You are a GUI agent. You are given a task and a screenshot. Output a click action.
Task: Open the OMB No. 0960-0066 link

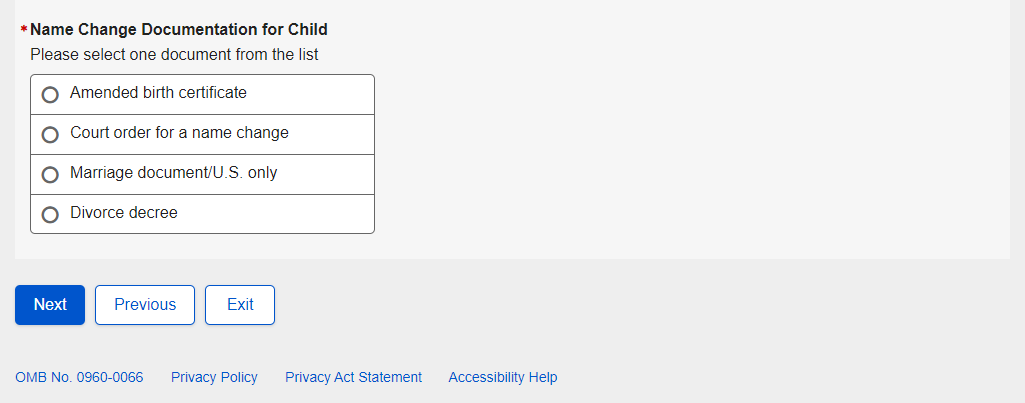coord(79,377)
